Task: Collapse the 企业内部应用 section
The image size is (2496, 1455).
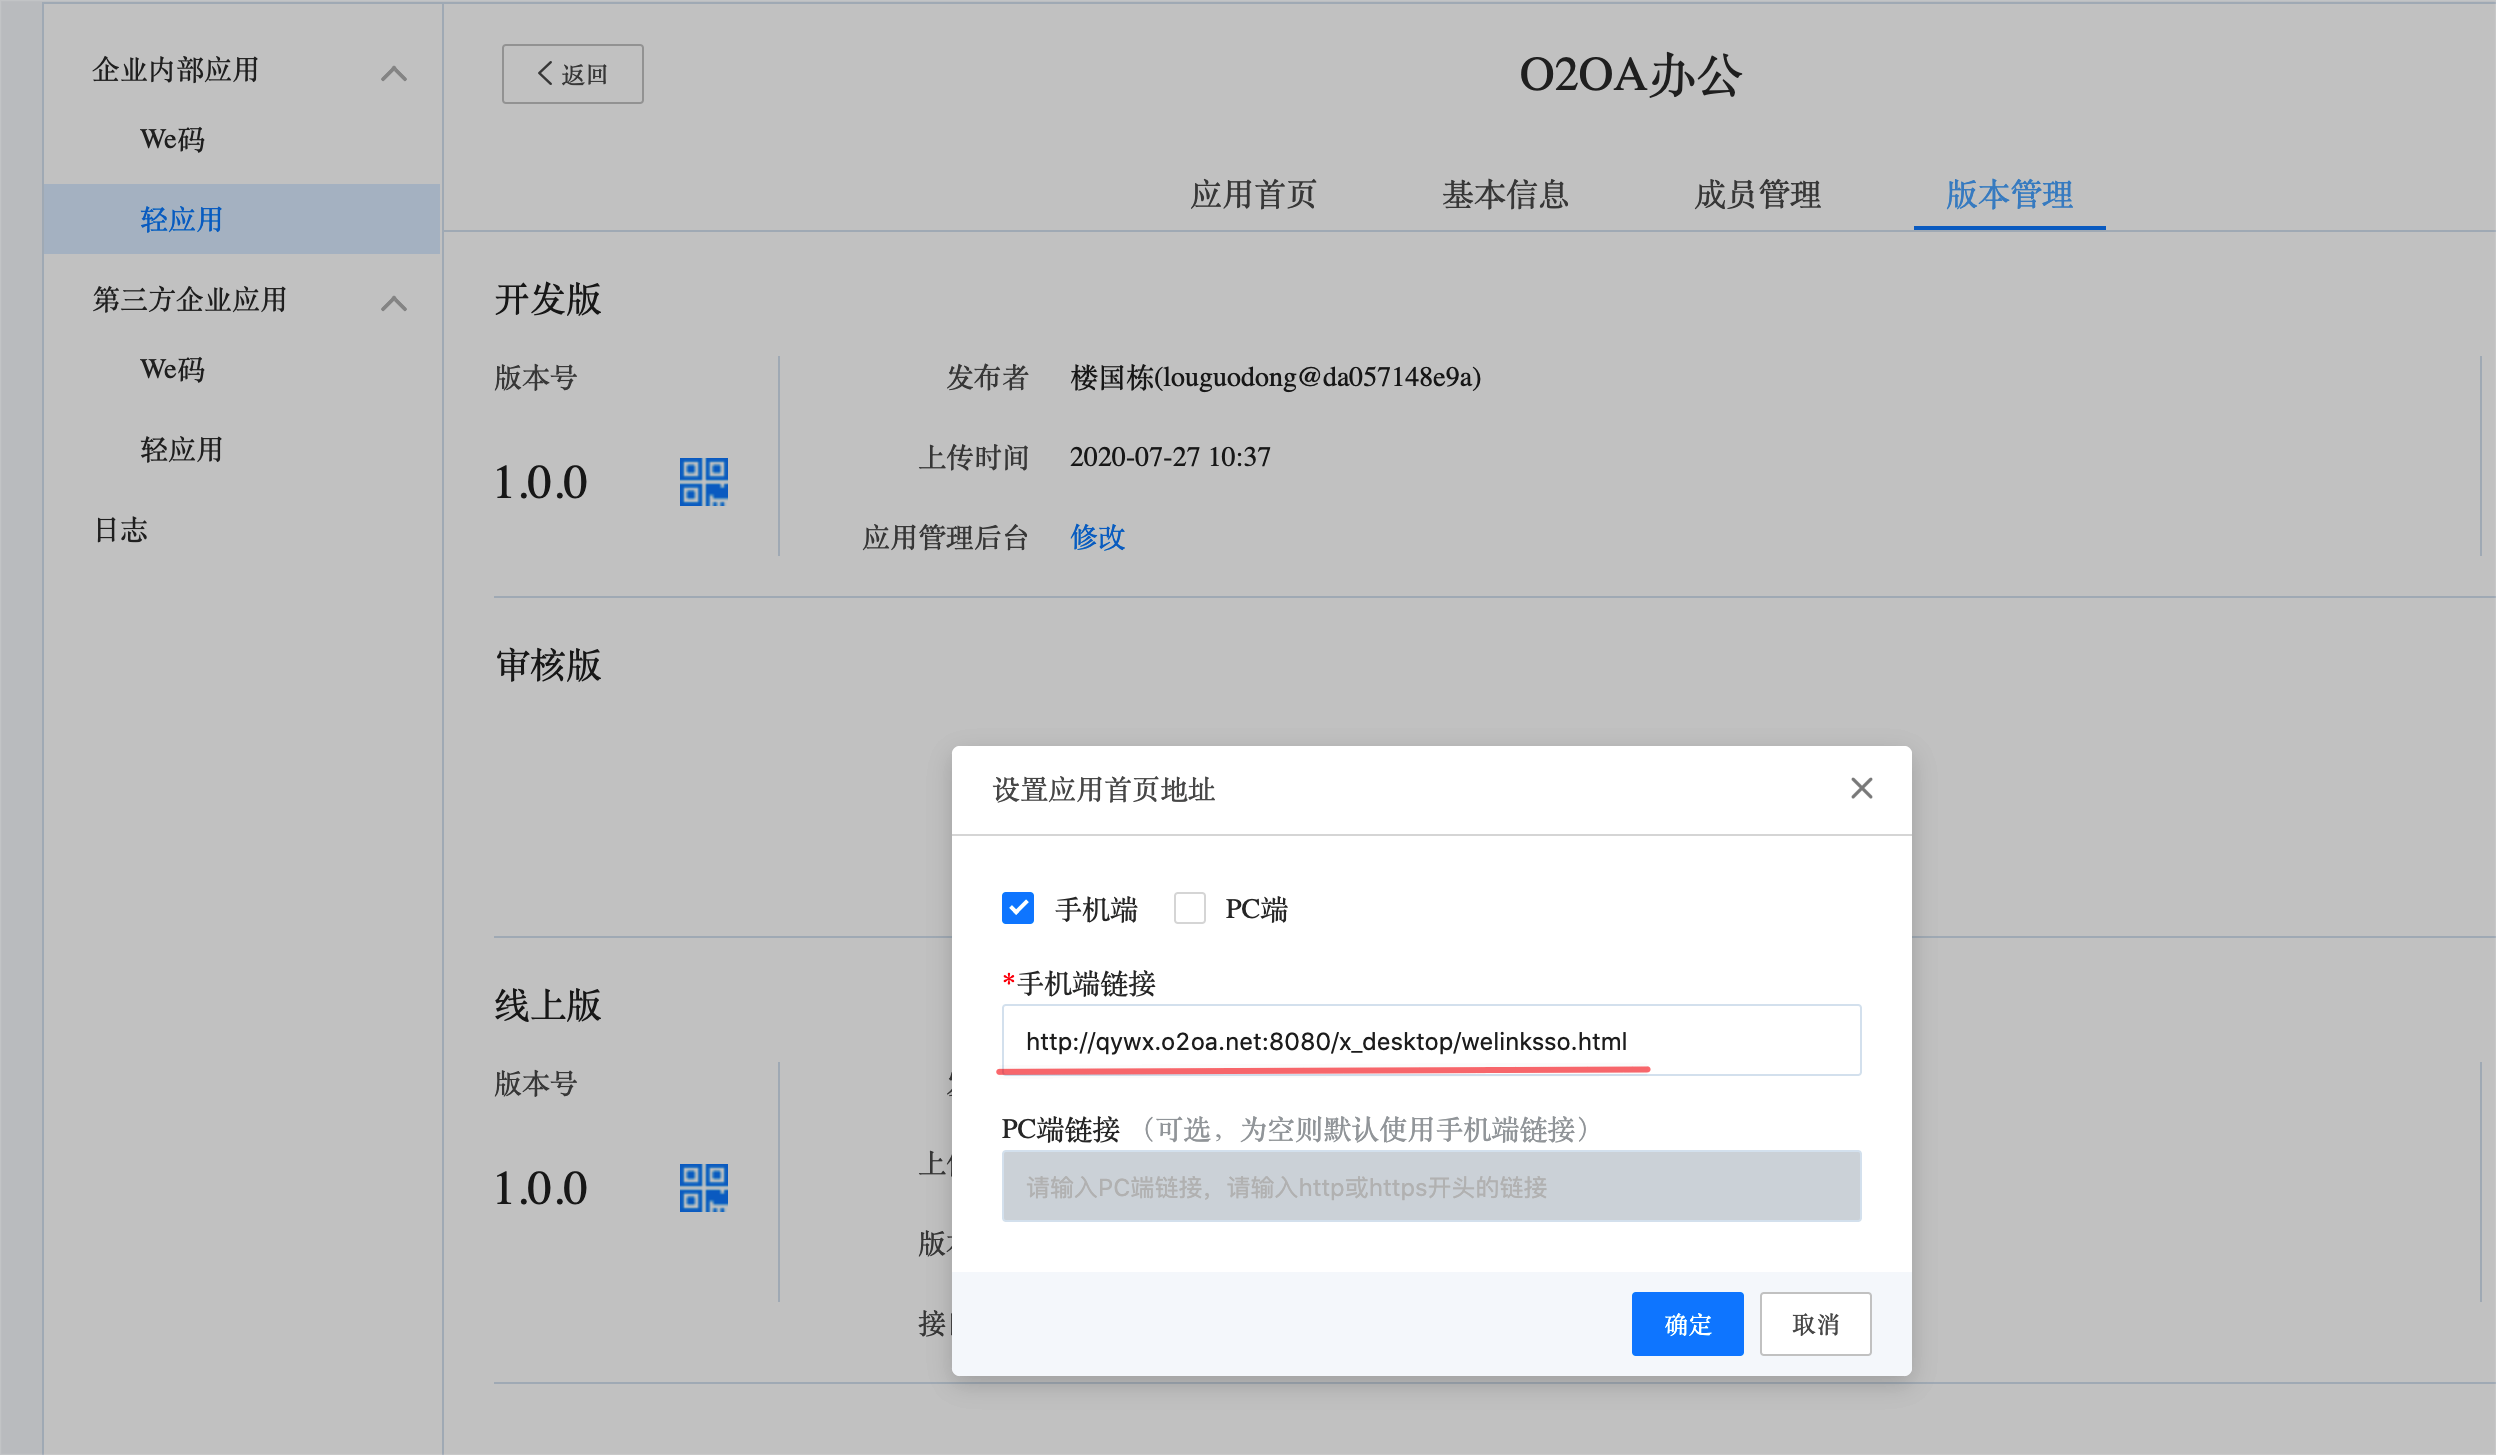Action: coord(394,73)
